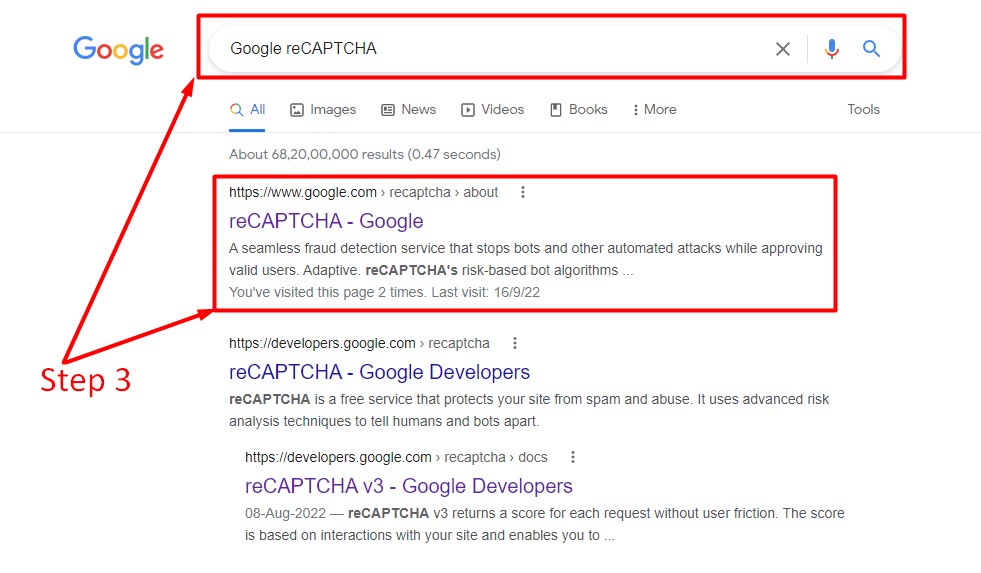Image resolution: width=981 pixels, height=573 pixels.
Task: Clear the search box with the X icon
Action: click(783, 49)
